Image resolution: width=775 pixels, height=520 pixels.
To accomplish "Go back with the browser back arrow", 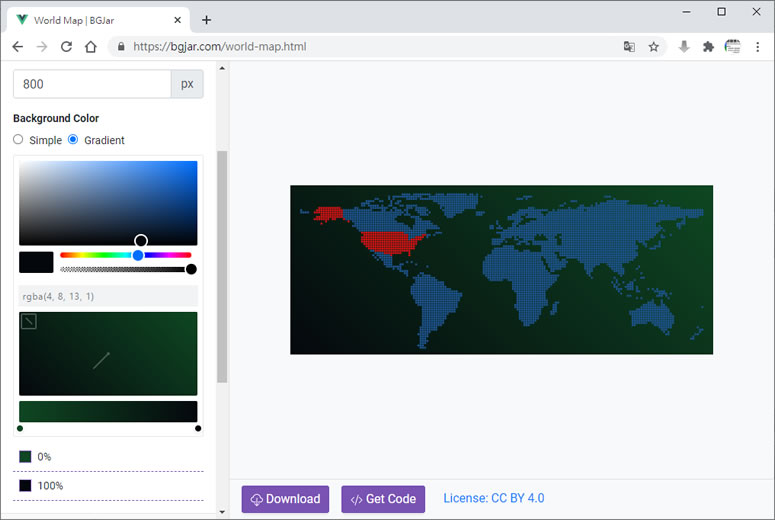I will pos(18,47).
